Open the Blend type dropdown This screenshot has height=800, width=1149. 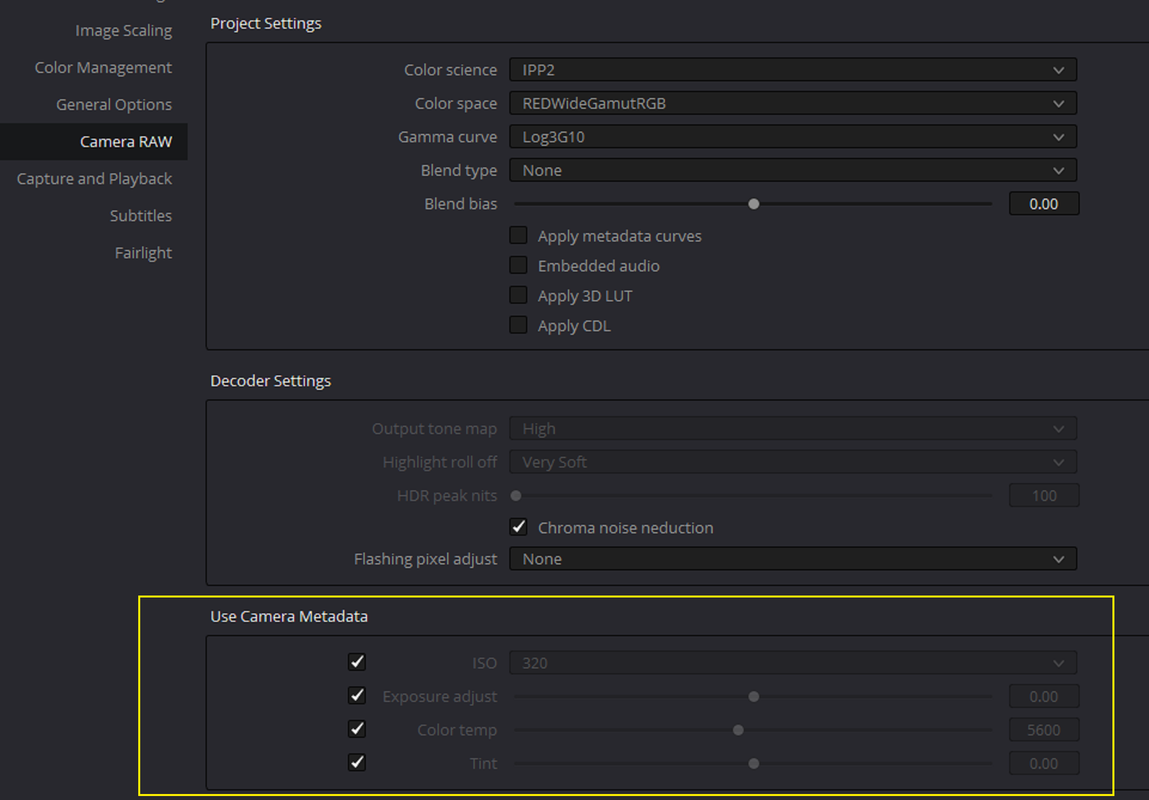[x=793, y=170]
